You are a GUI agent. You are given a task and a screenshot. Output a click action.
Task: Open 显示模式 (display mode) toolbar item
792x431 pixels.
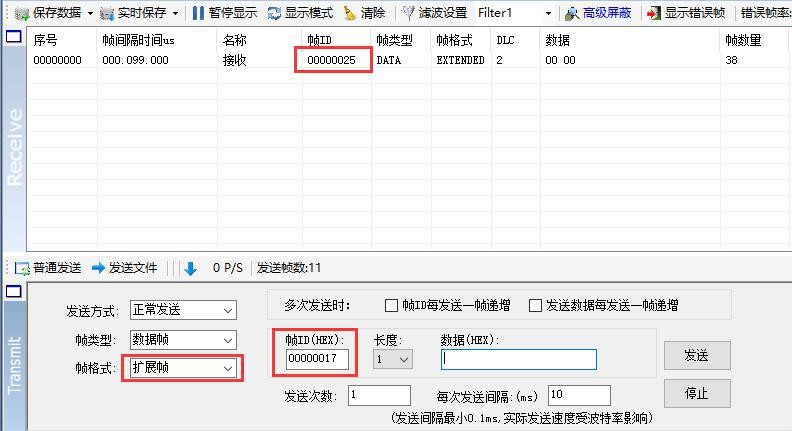(x=274, y=13)
